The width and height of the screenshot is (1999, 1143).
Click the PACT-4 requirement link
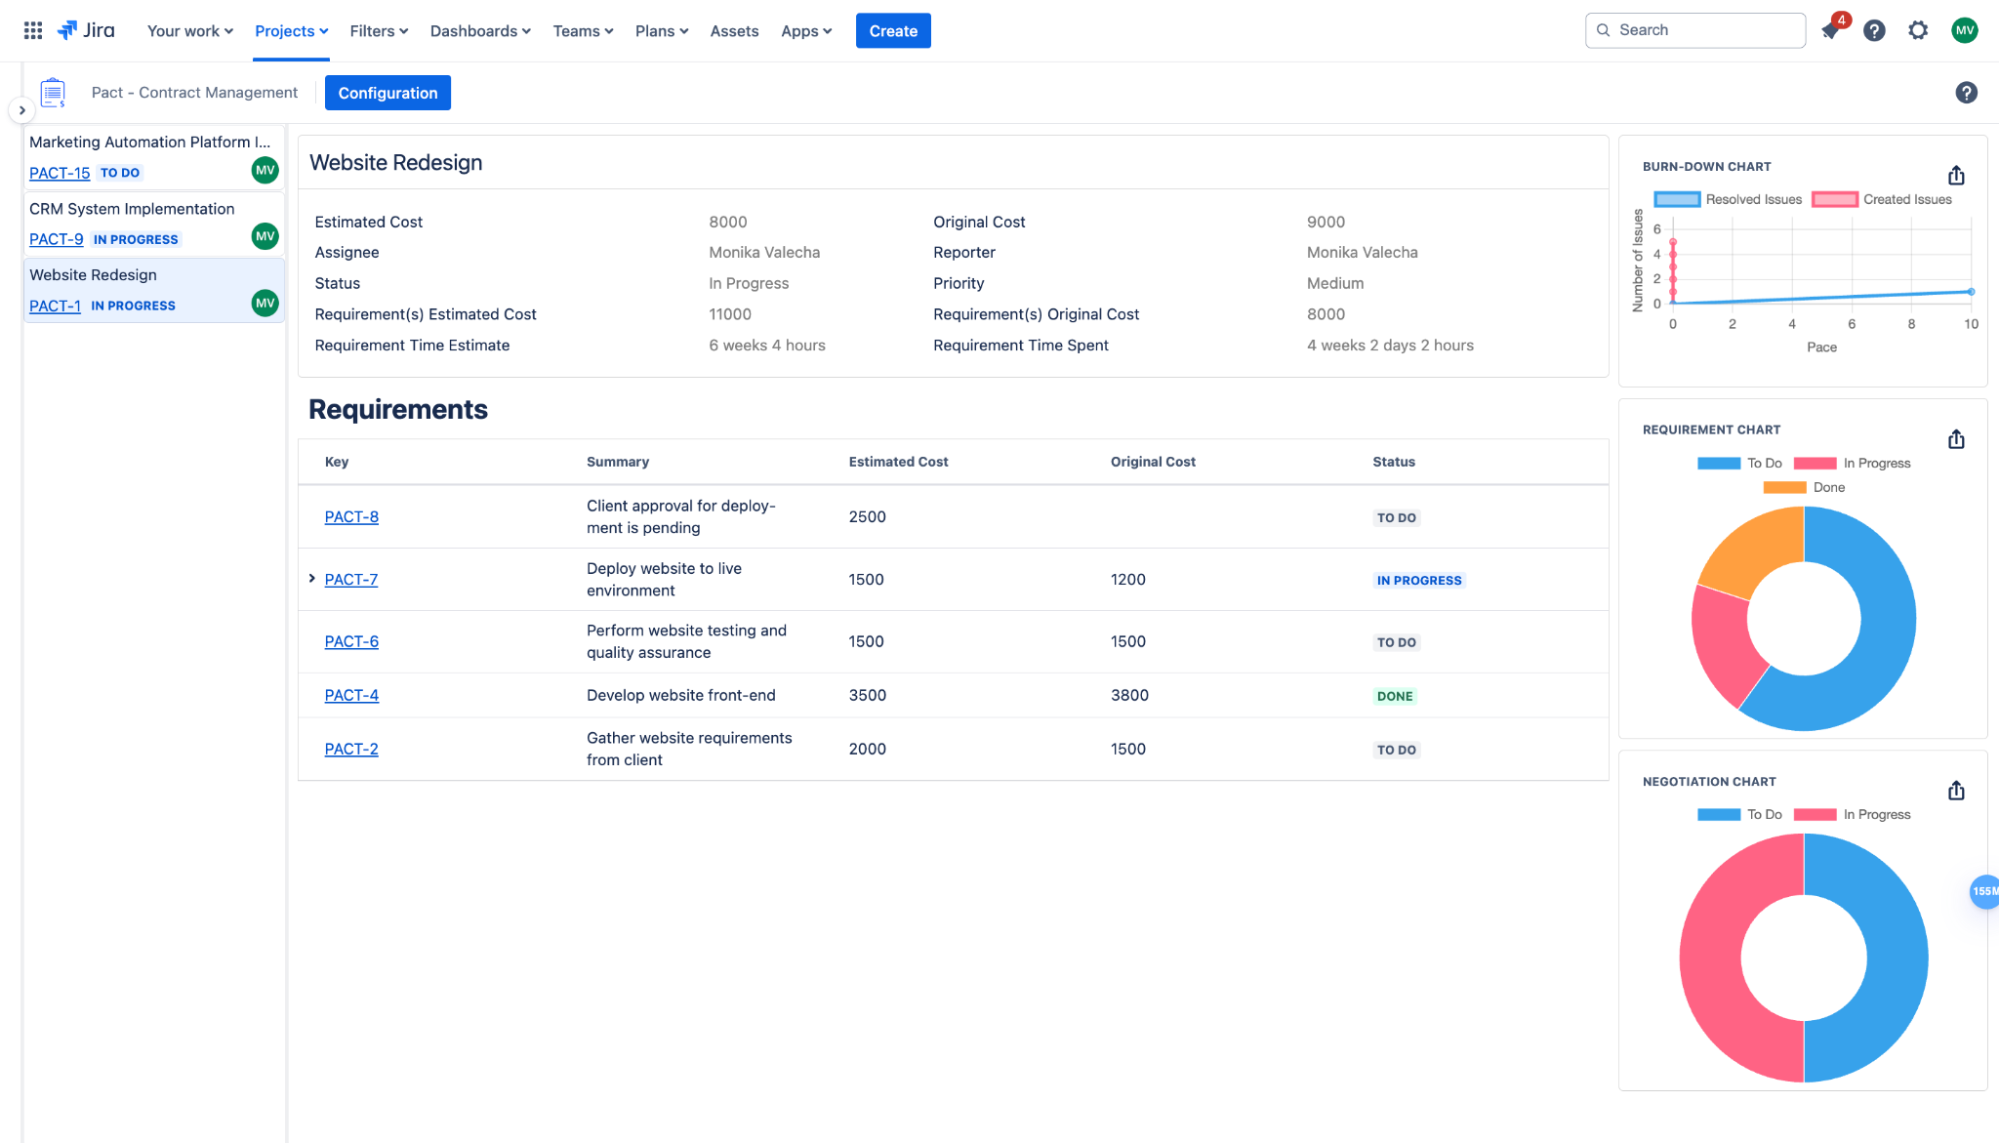click(x=351, y=694)
